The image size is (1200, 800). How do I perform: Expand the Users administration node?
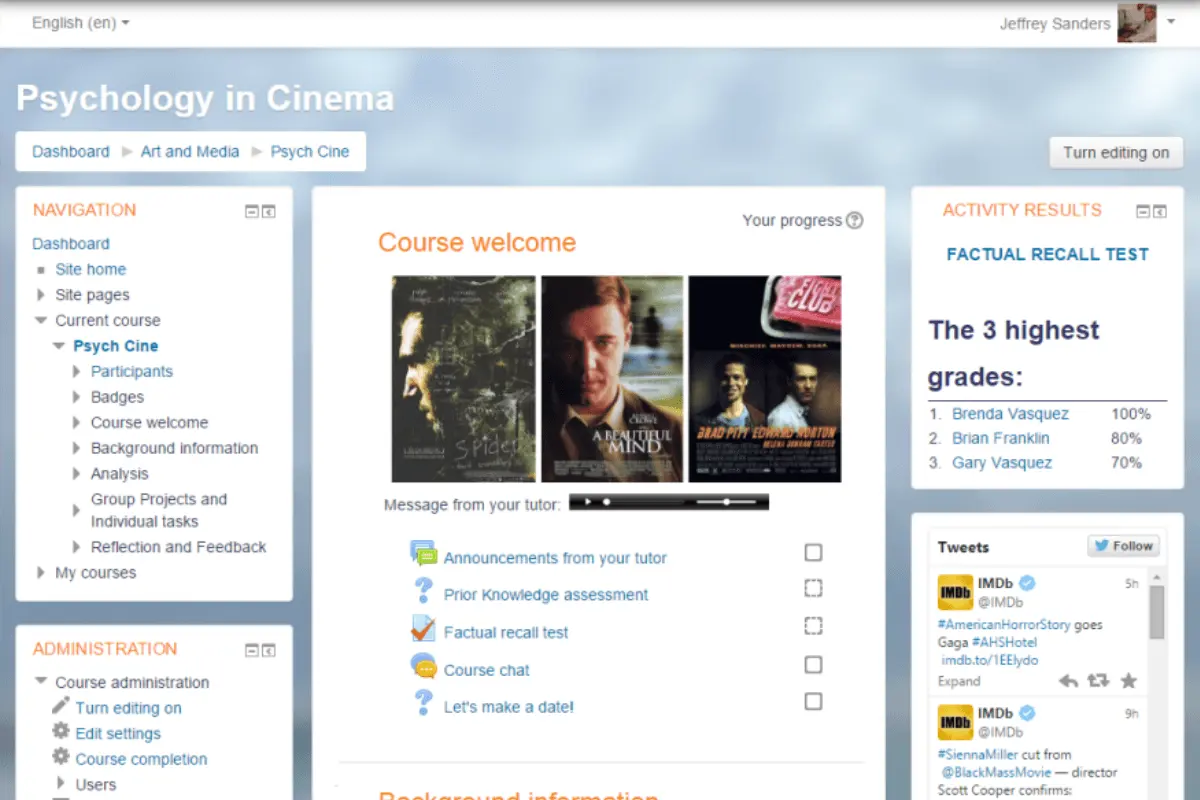(61, 784)
